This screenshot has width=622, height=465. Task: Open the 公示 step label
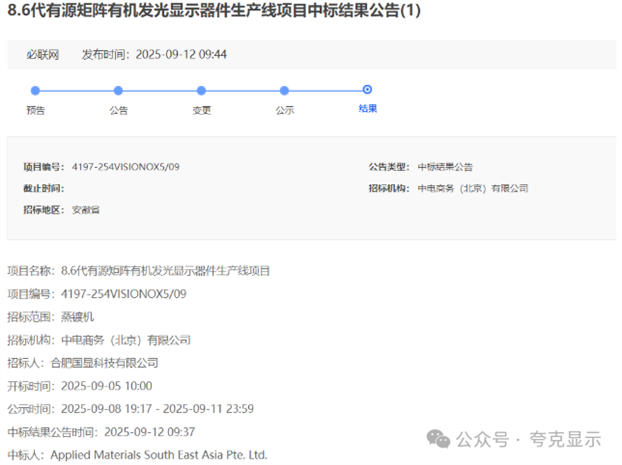284,110
